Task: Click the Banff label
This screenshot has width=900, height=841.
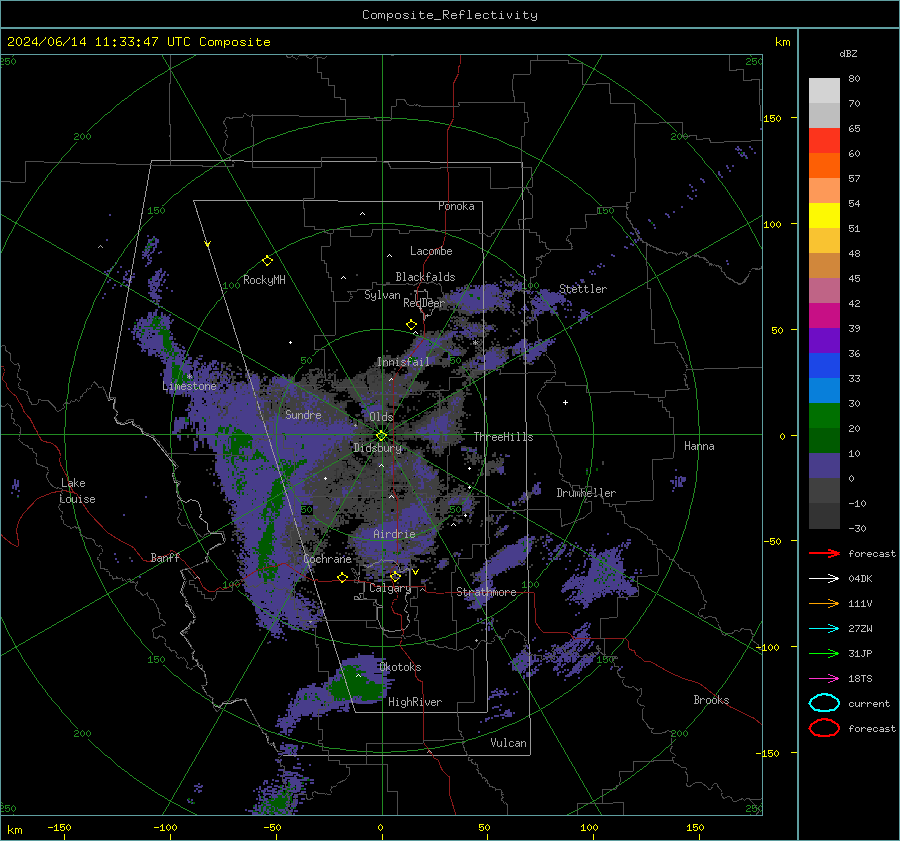Action: click(x=165, y=557)
